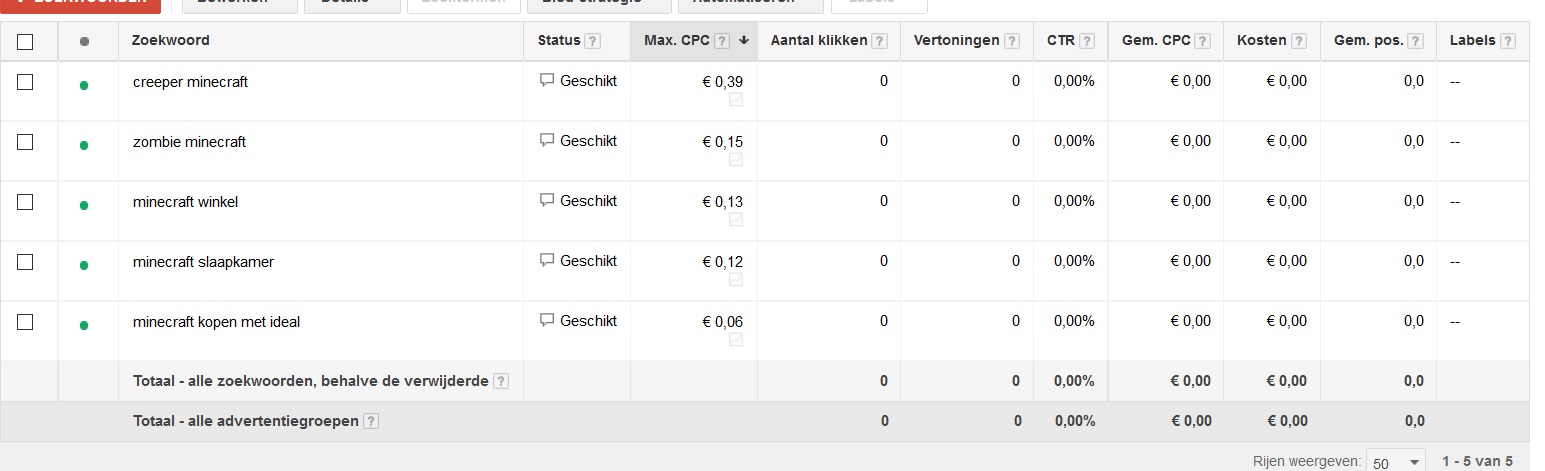Click the help icon beside Labels header
This screenshot has height=471, width=1545.
[x=1508, y=41]
